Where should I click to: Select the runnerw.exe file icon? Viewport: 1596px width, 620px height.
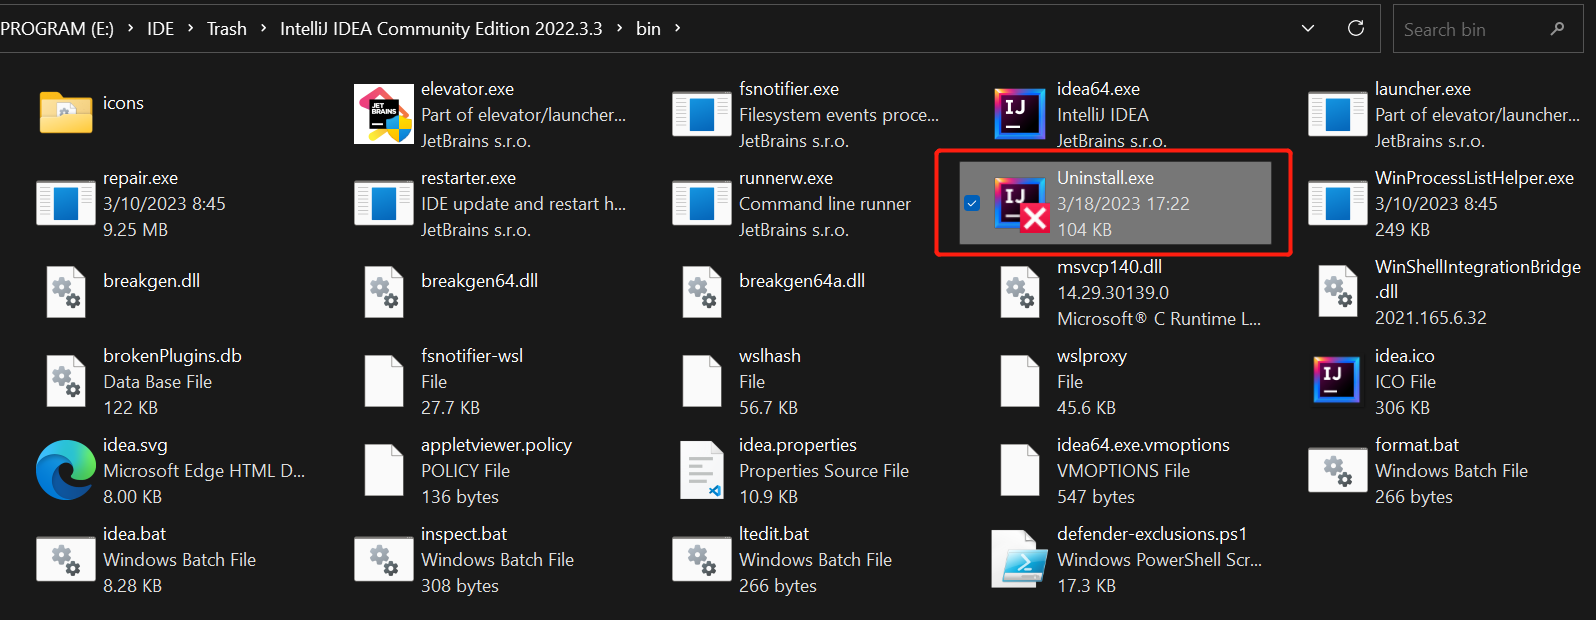(x=702, y=204)
